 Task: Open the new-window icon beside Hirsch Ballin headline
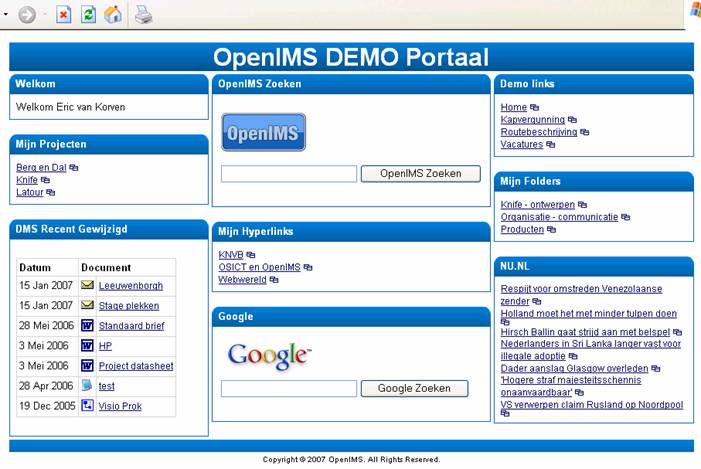(x=677, y=332)
